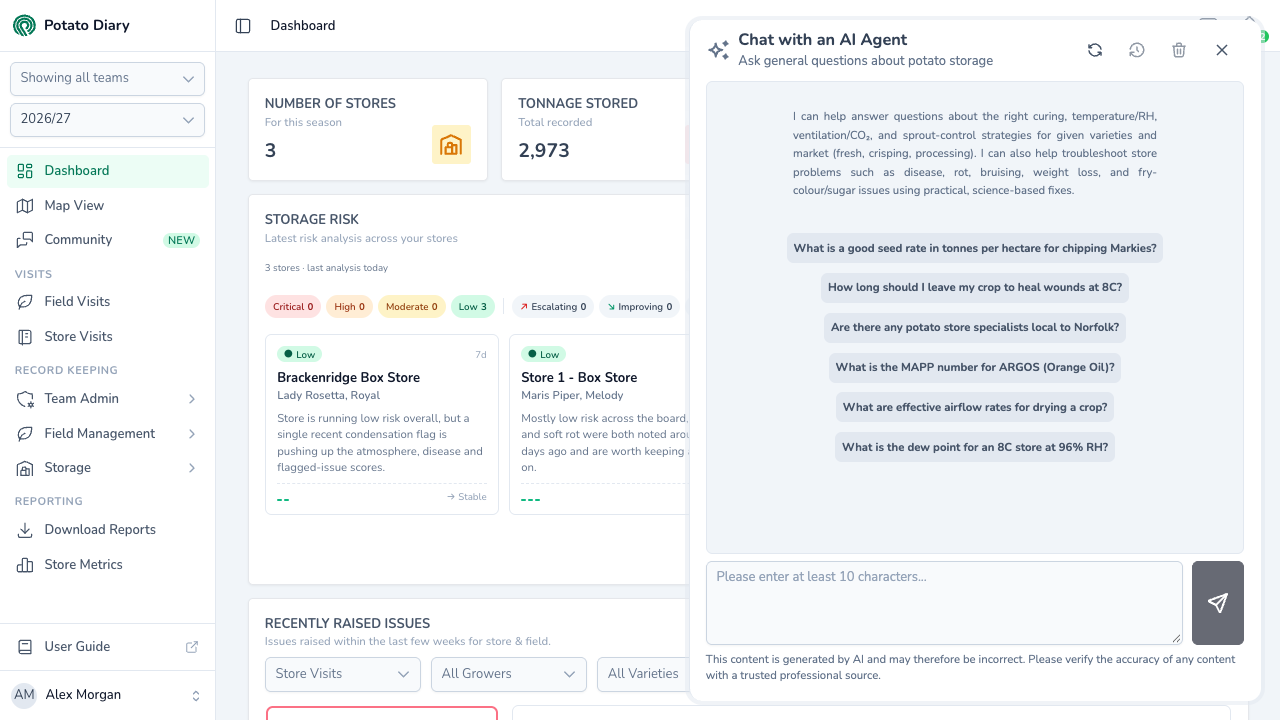Ask the chipping Markies seed rate question
Image resolution: width=1280 pixels, height=720 pixels.
tap(975, 248)
